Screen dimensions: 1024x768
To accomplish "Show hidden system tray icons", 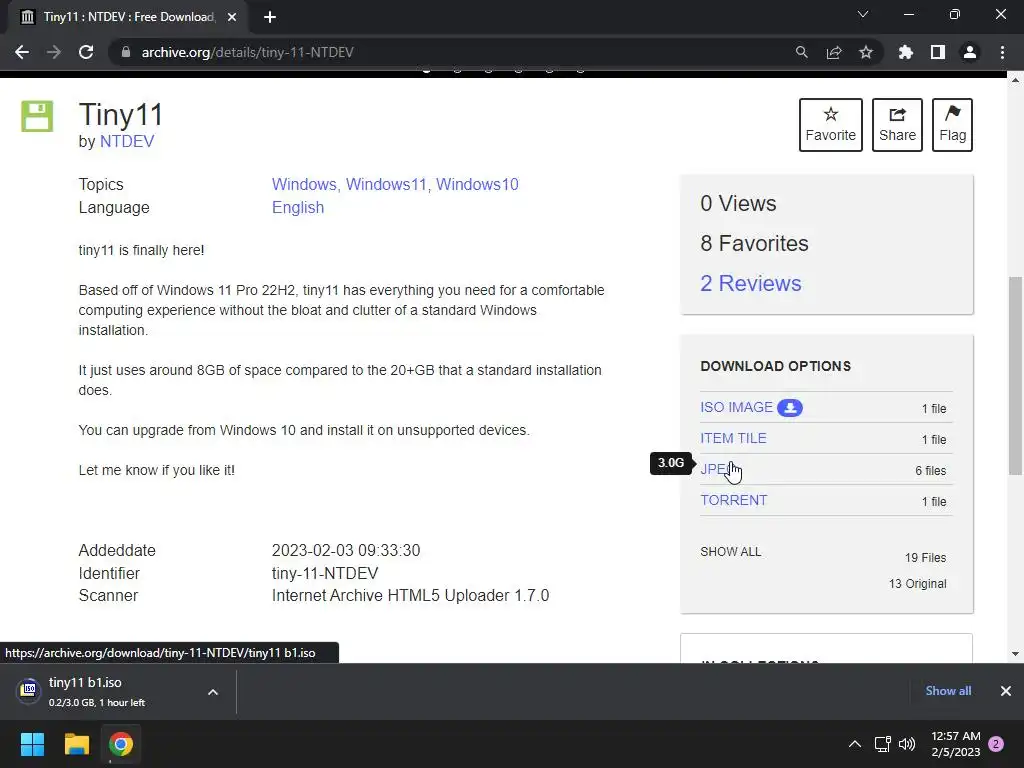I will [854, 744].
